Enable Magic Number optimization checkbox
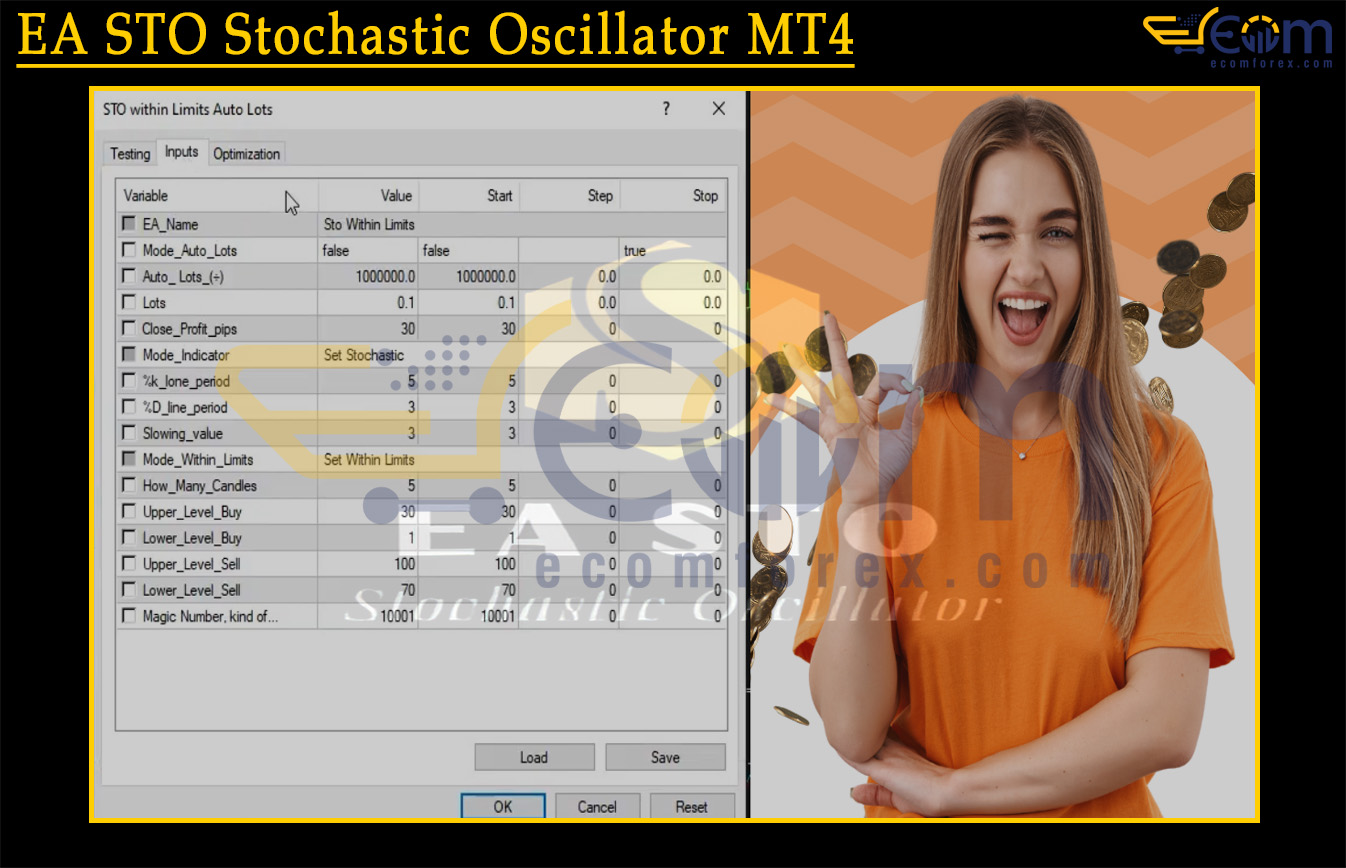The width and height of the screenshot is (1346, 868). tap(129, 616)
